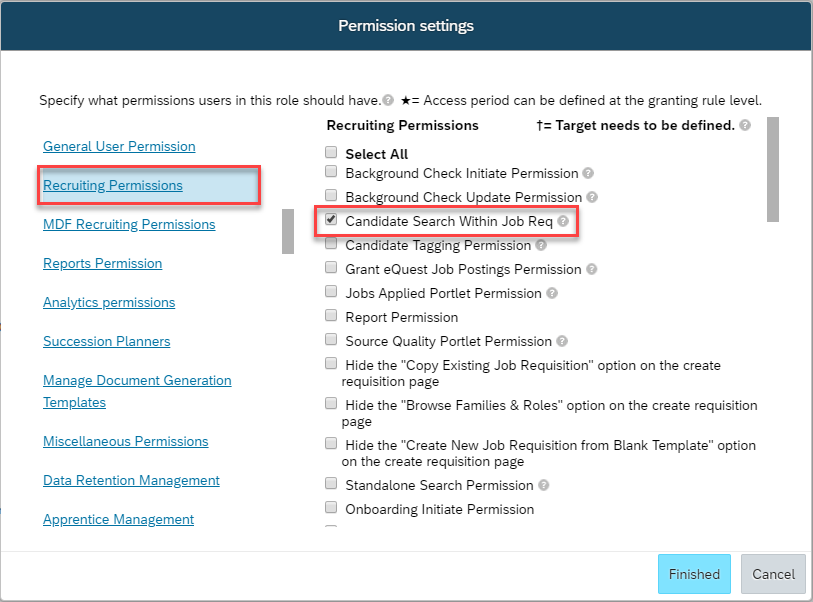
Task: Click help icon beside Candidate Tagging Permission
Action: click(541, 245)
